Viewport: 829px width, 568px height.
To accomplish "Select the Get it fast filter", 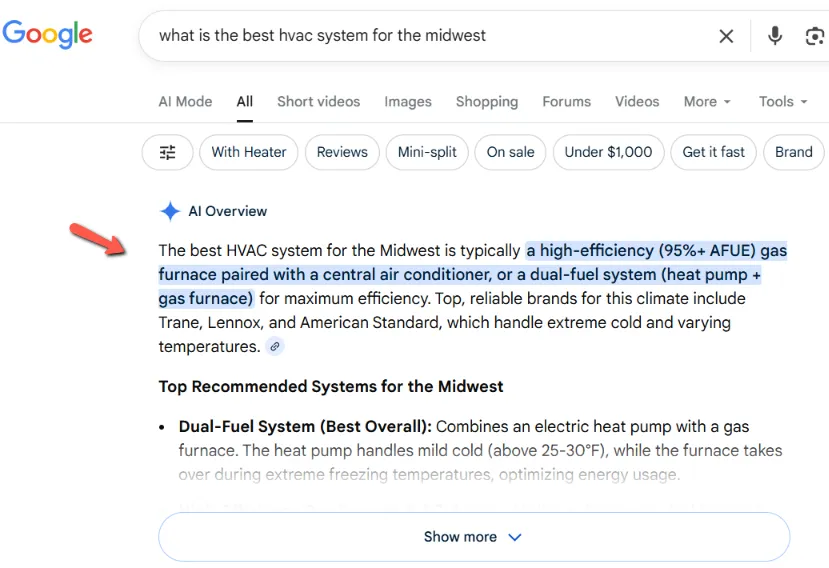I will tap(713, 152).
